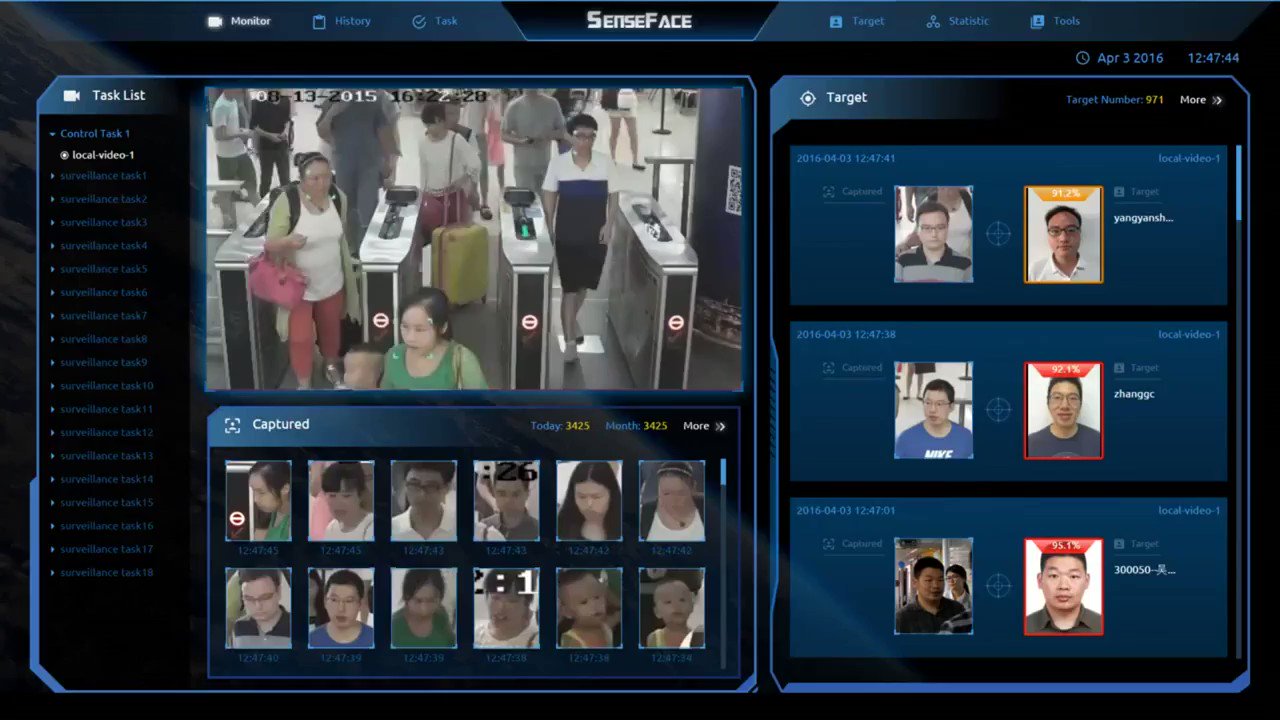
Task: Select the local-video-1 radio button
Action: (x=65, y=155)
